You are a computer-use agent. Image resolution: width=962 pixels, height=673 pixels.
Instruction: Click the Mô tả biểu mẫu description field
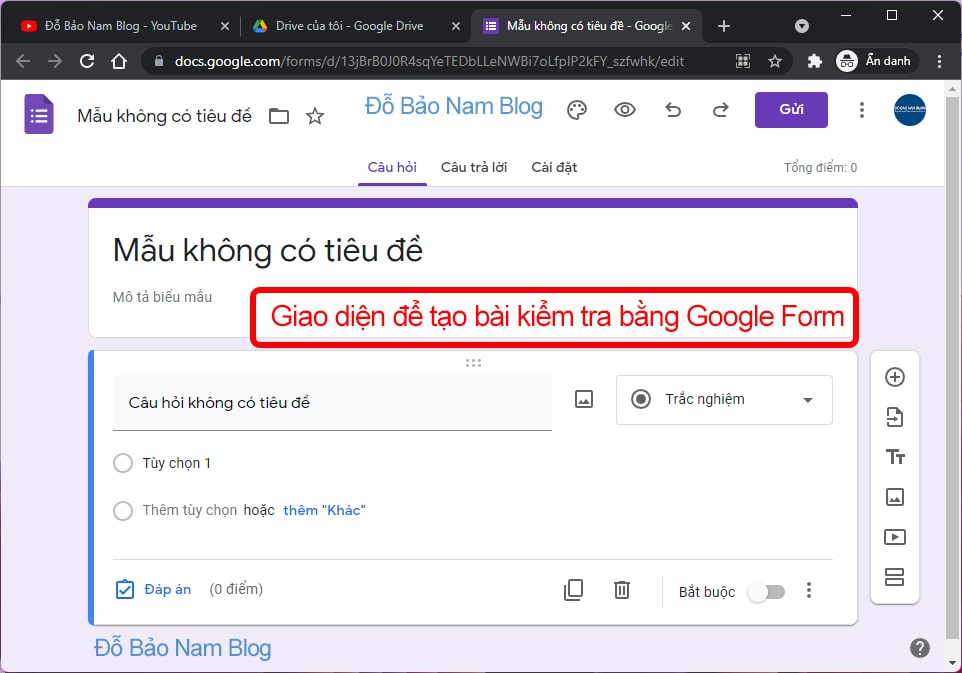[x=163, y=297]
